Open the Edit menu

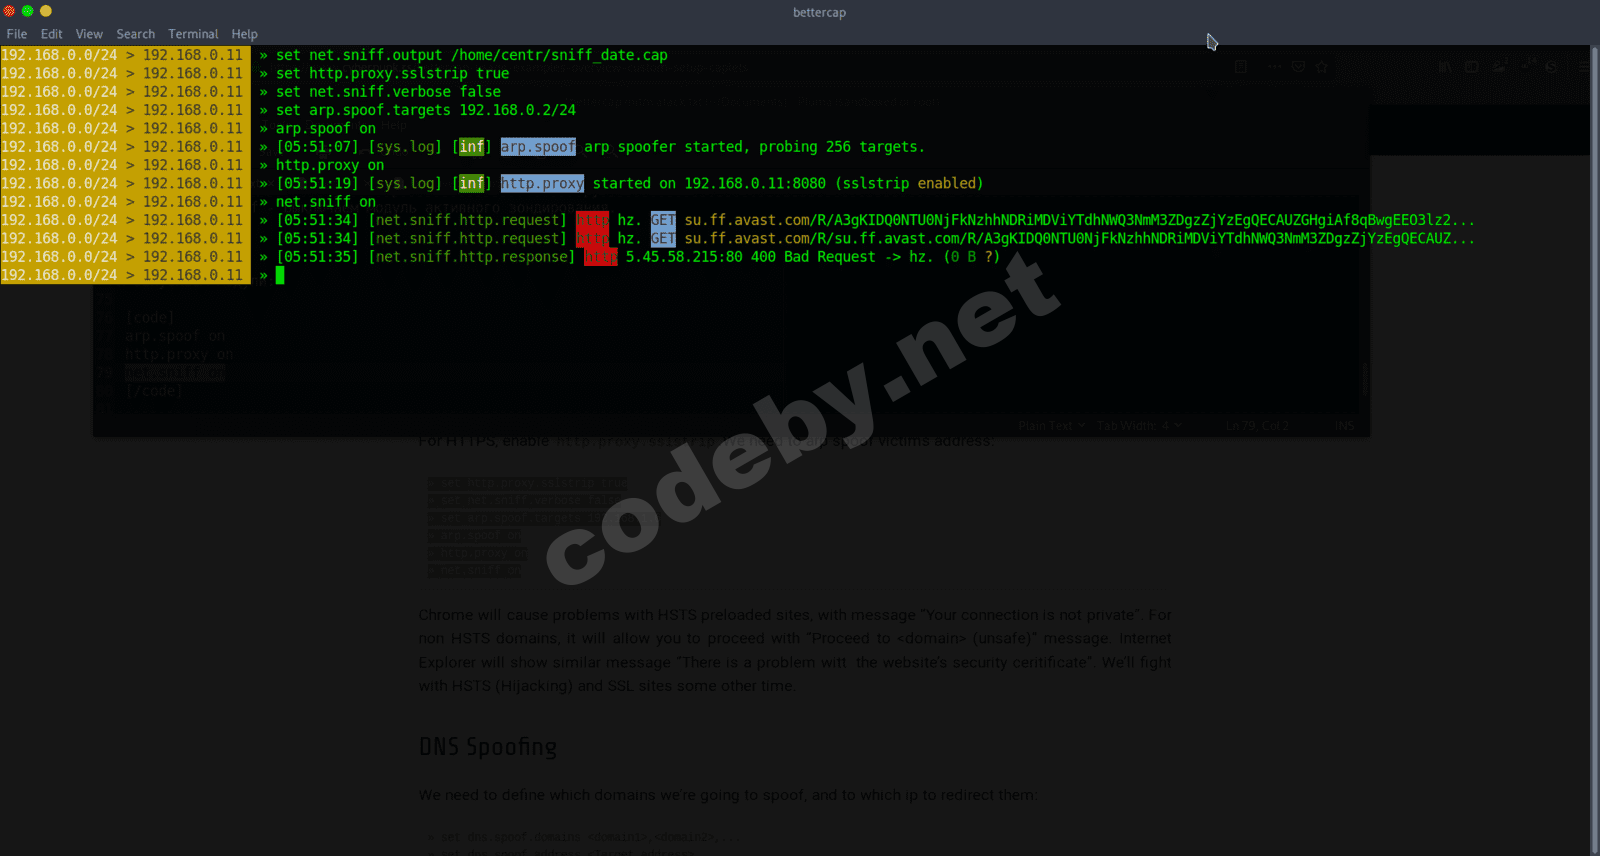(51, 34)
